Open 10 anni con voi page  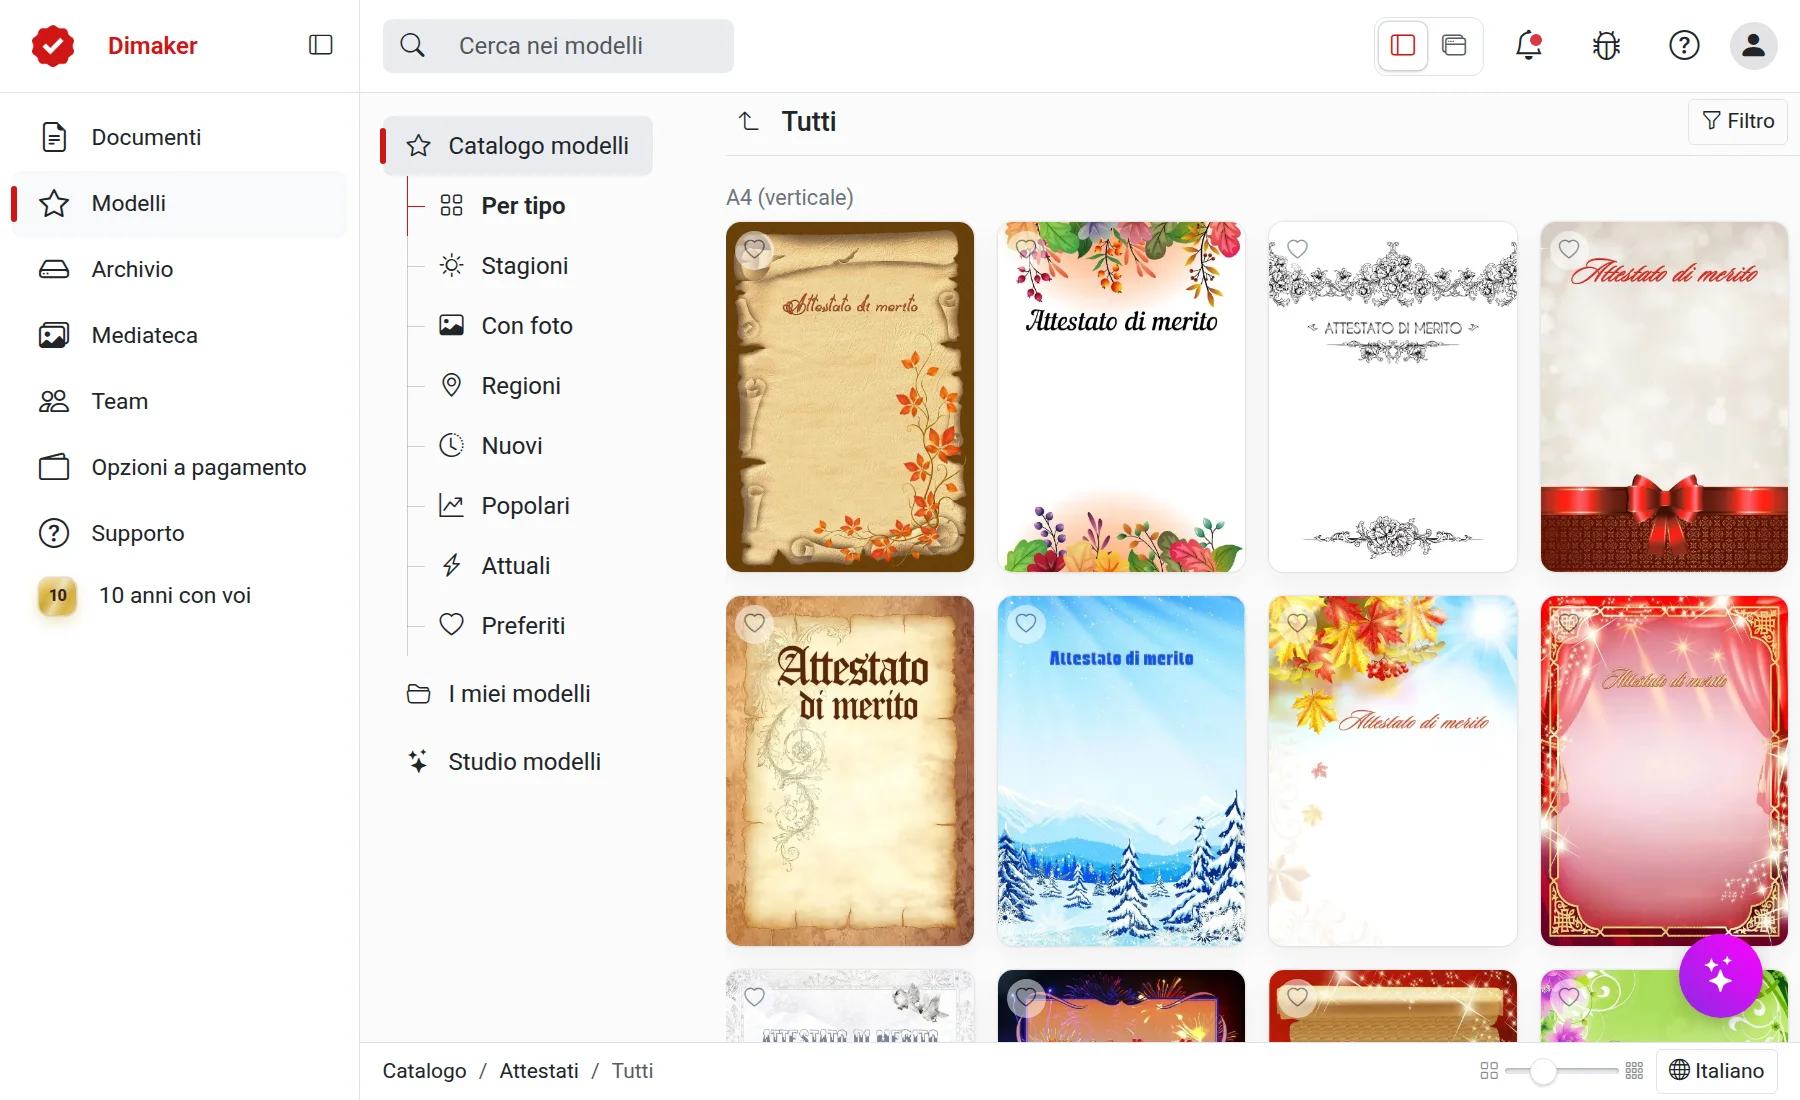(180, 596)
